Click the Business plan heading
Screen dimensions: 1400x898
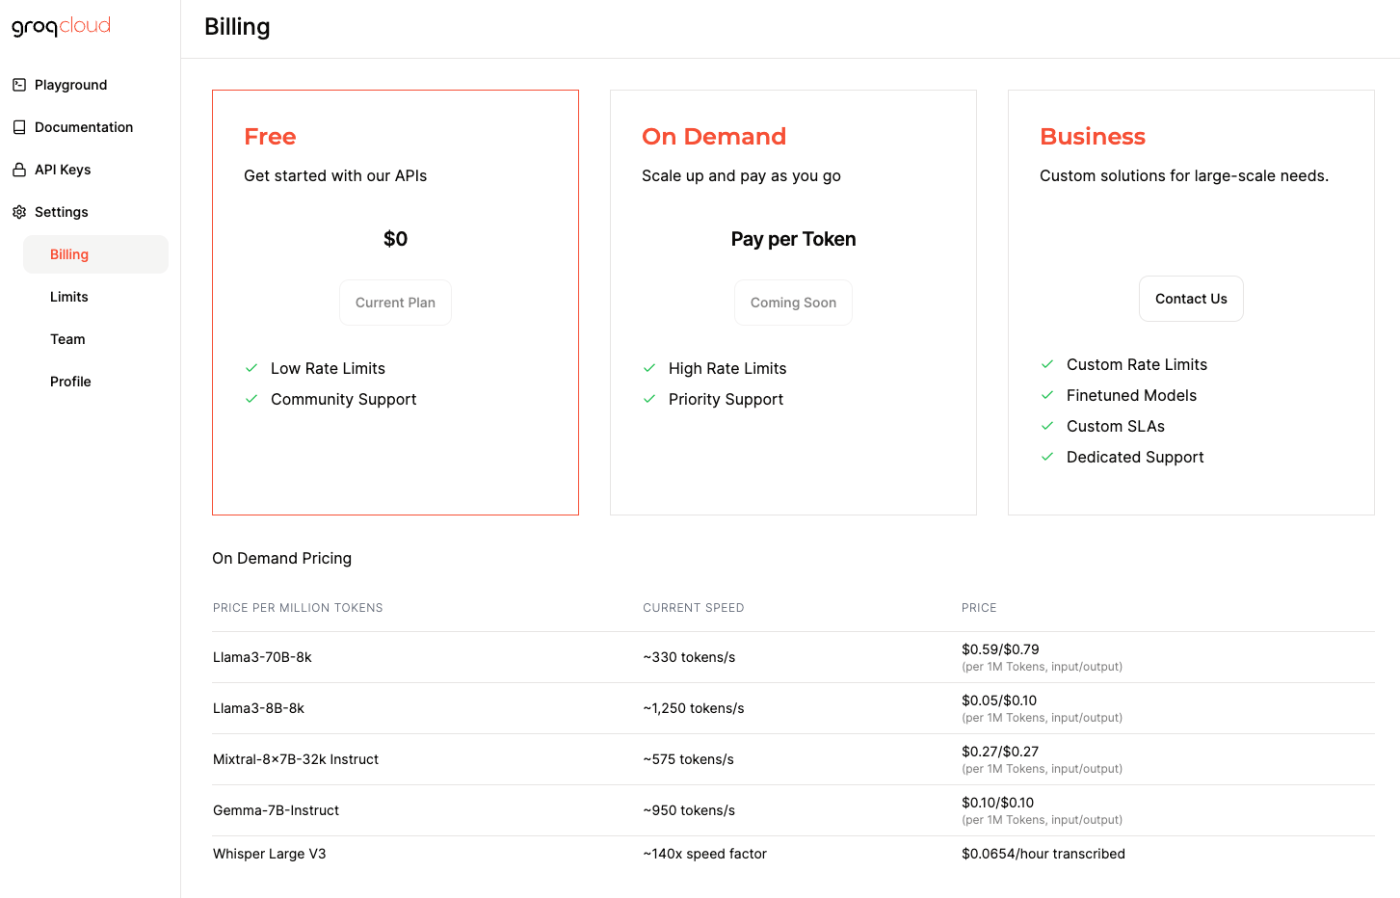click(1093, 136)
